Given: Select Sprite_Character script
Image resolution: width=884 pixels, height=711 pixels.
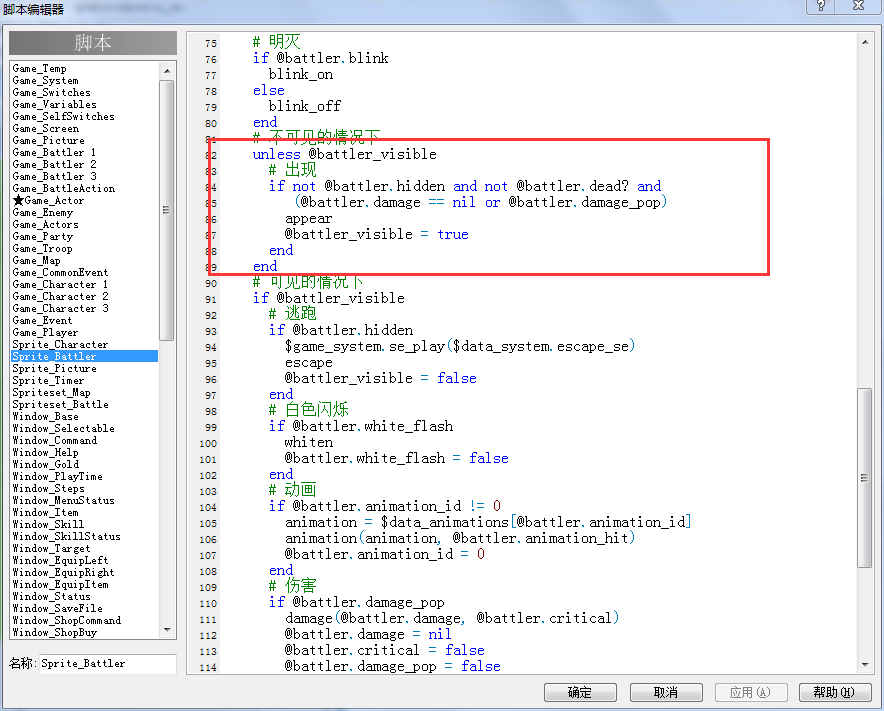Looking at the screenshot, I should (60, 345).
